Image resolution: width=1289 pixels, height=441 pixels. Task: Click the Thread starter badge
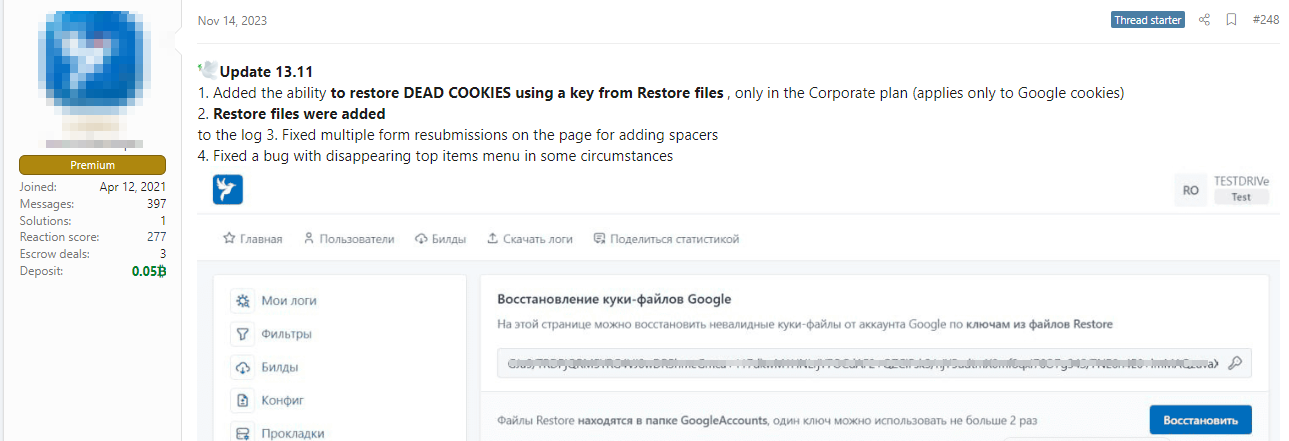(1147, 20)
